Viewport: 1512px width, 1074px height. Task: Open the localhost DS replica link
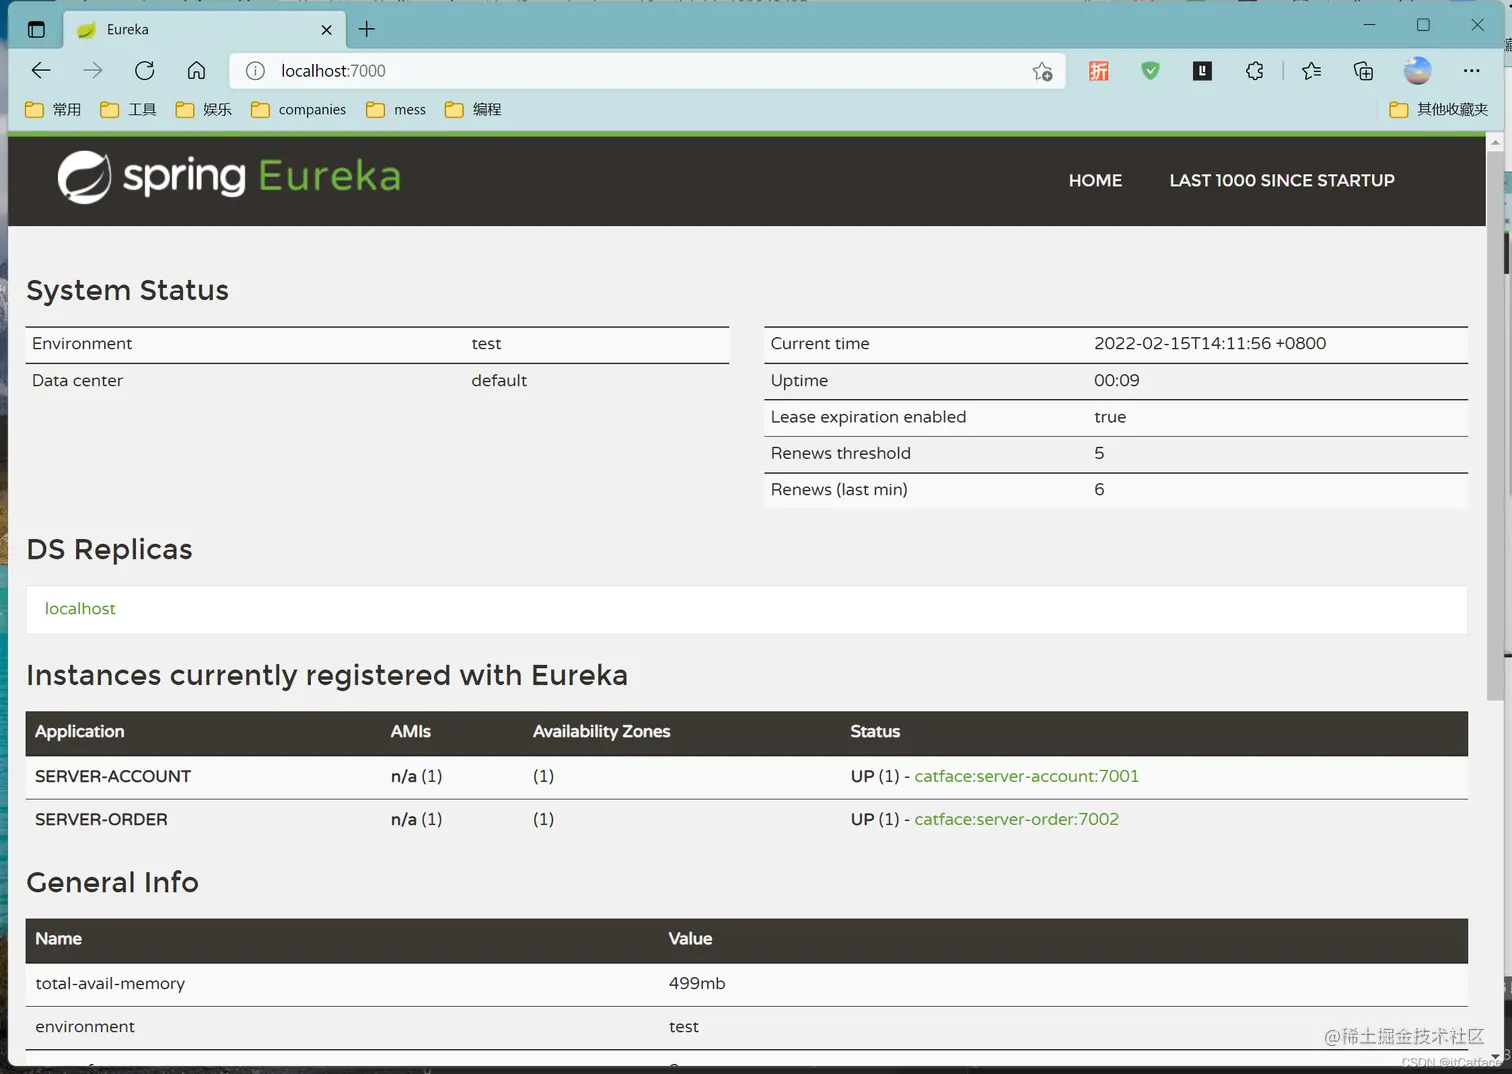[80, 609]
